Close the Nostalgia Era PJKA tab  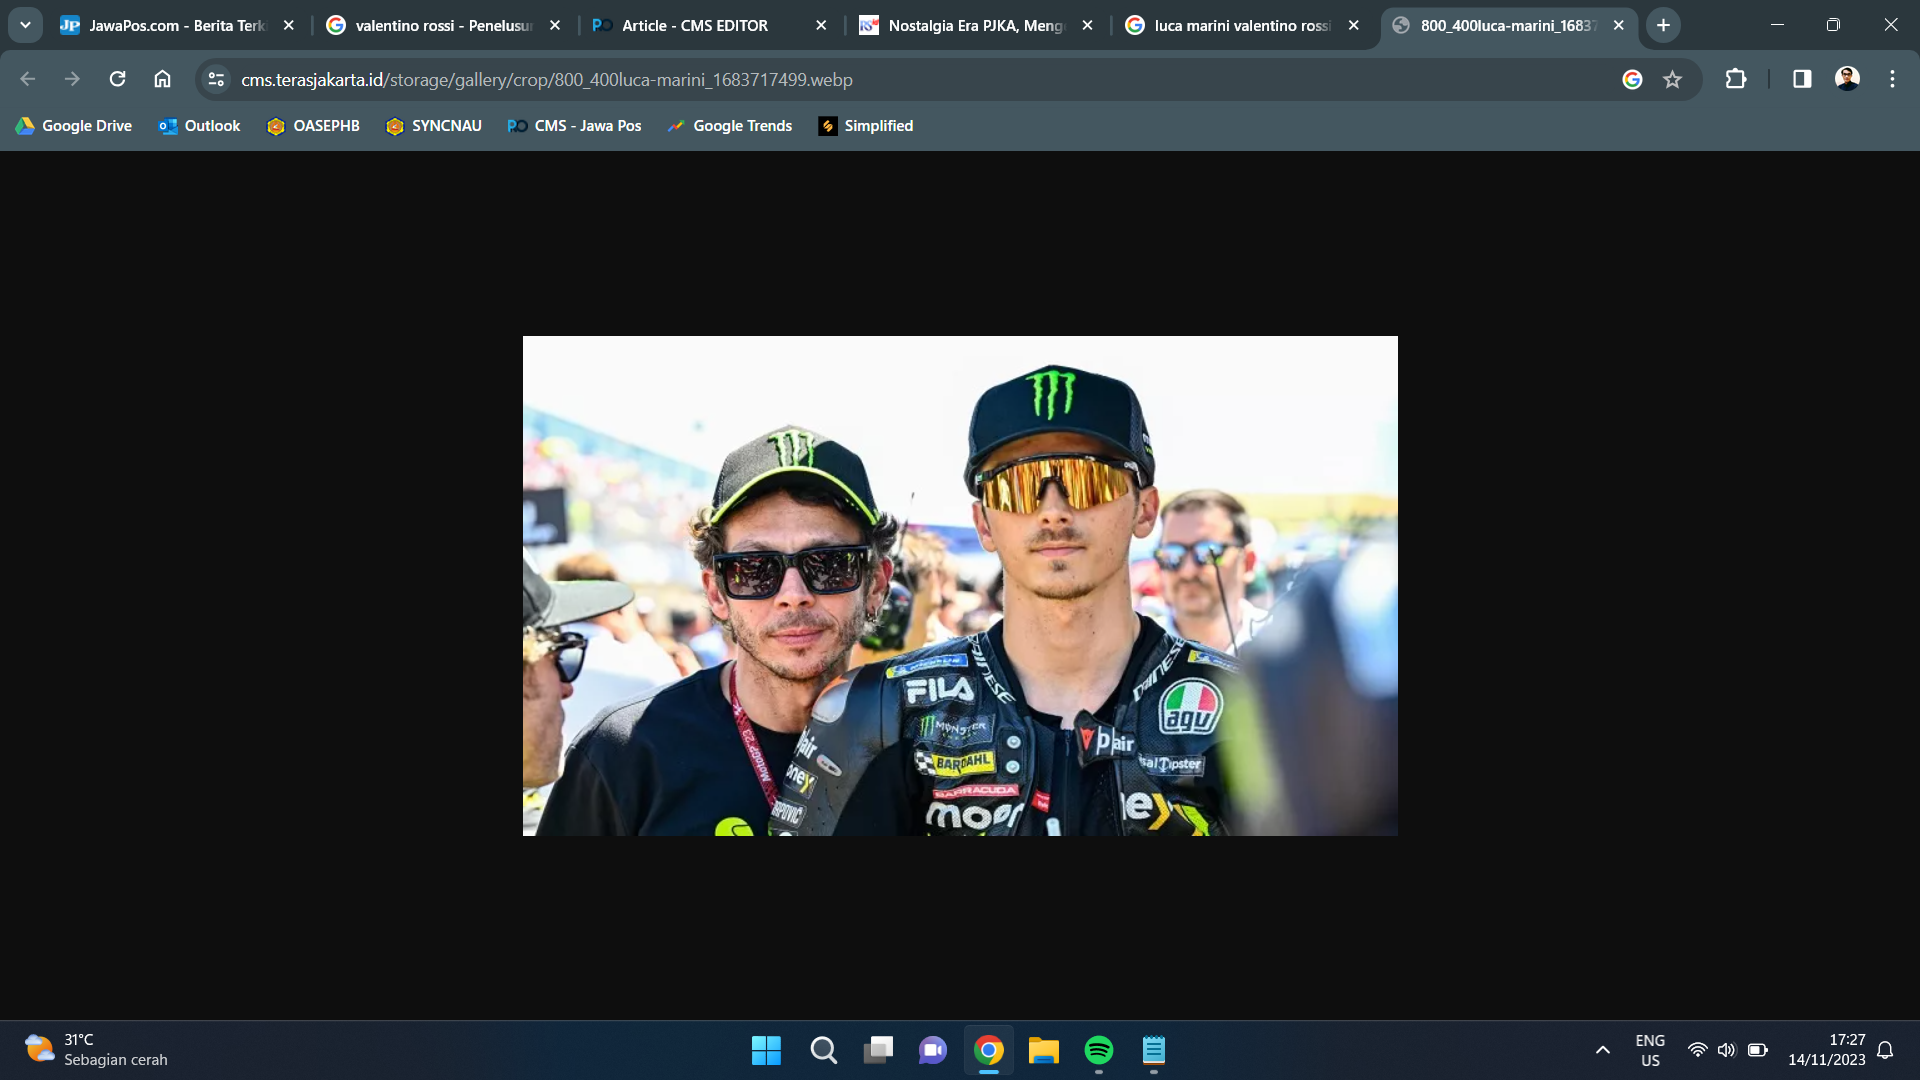1087,25
